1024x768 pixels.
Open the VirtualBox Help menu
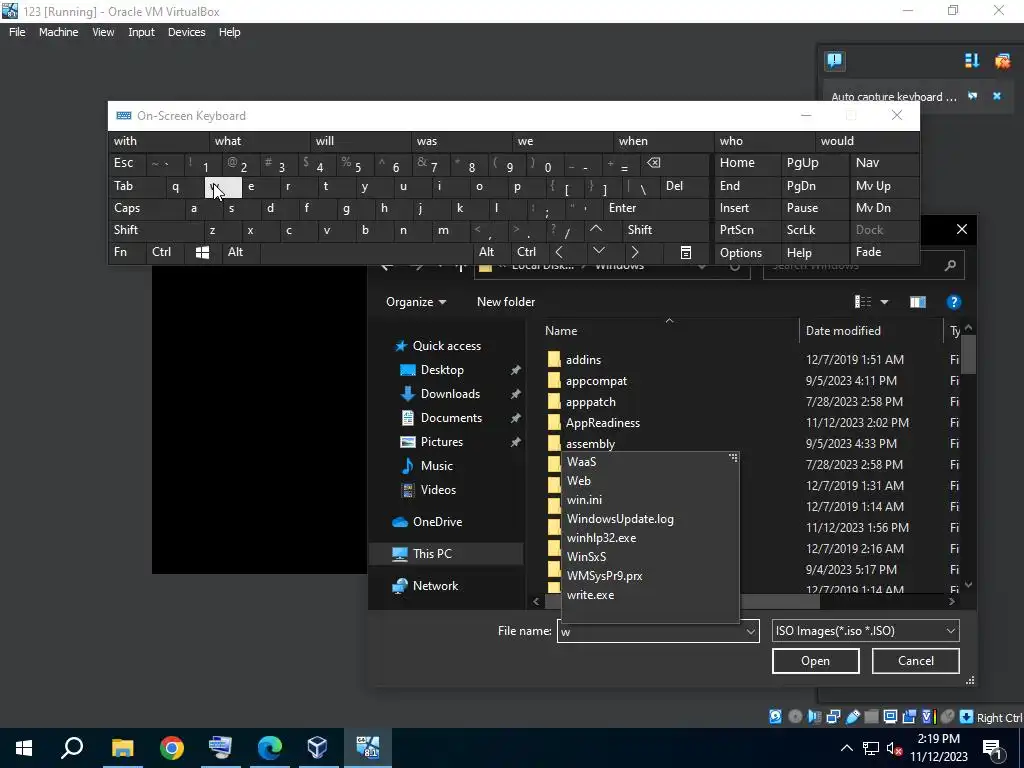(229, 32)
